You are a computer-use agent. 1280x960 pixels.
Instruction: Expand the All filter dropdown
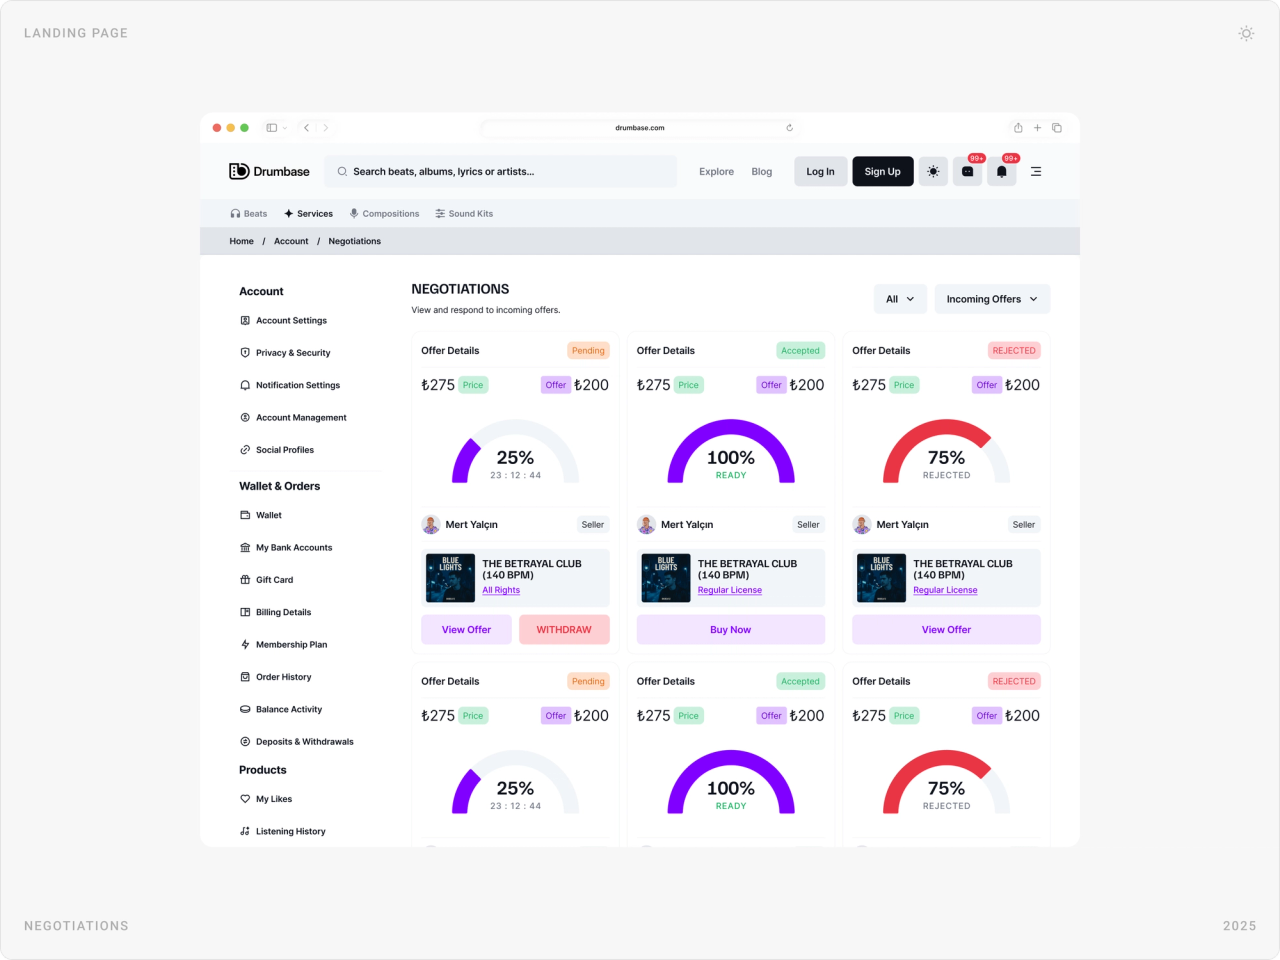[x=900, y=299]
